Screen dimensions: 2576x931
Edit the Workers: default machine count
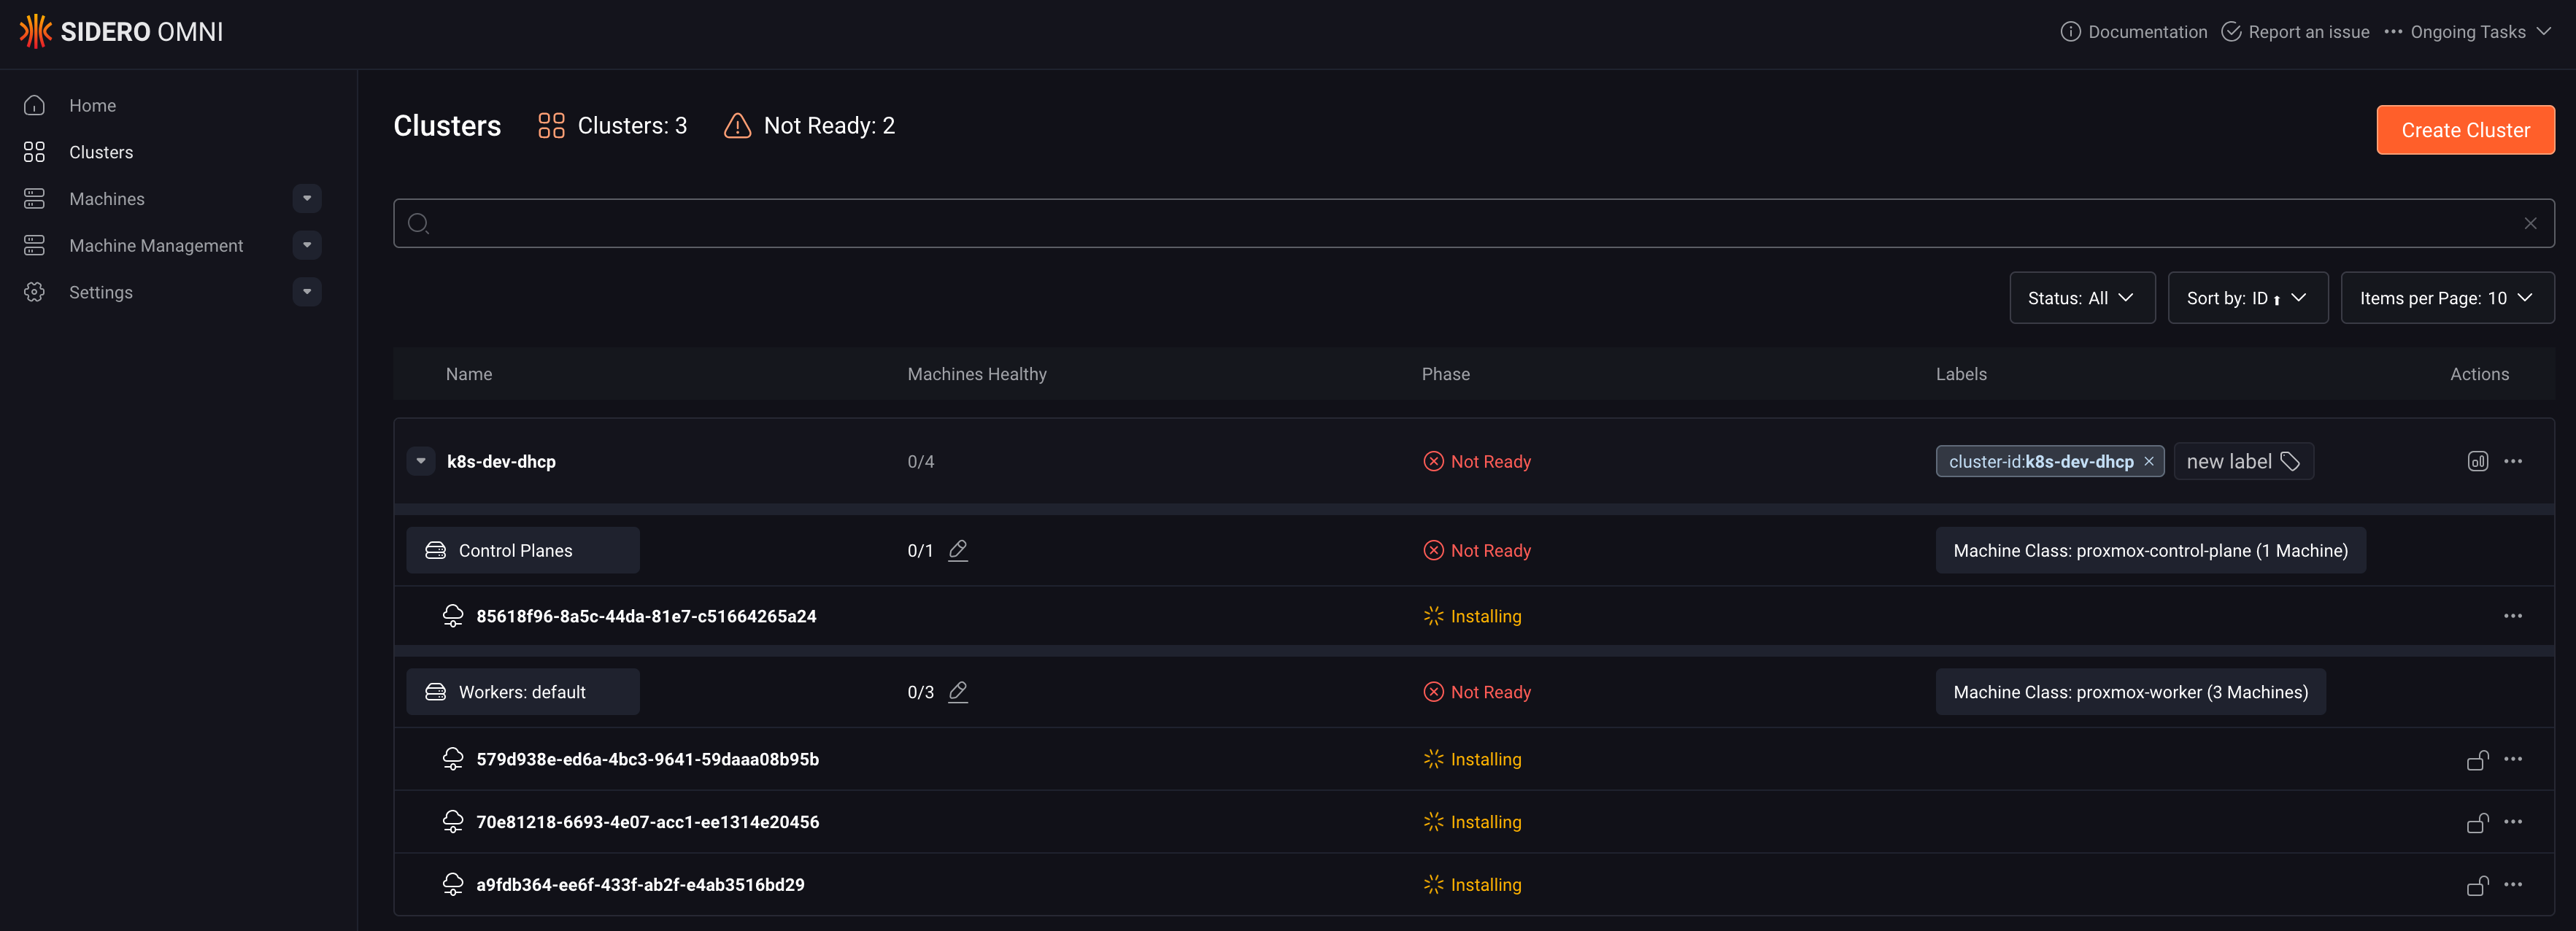[958, 691]
